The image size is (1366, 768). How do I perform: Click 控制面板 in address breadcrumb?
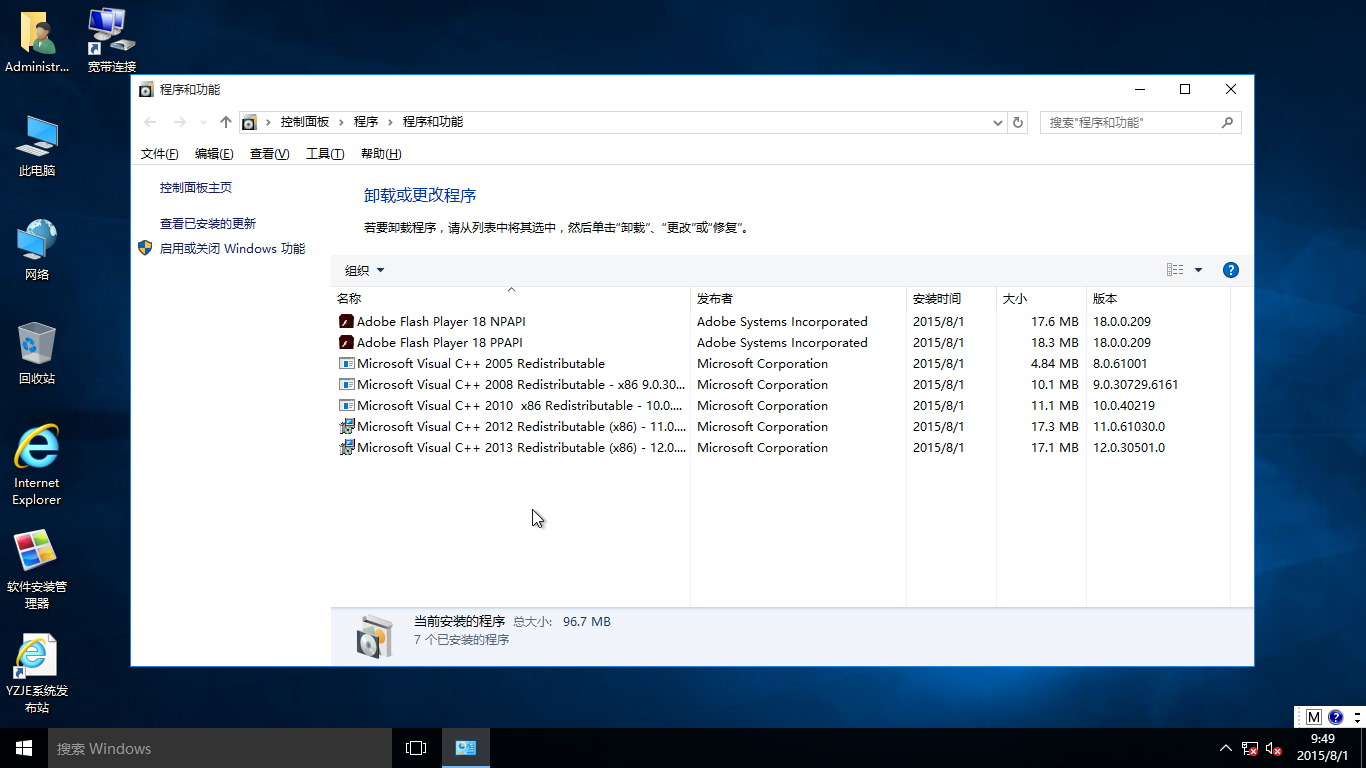(x=305, y=122)
